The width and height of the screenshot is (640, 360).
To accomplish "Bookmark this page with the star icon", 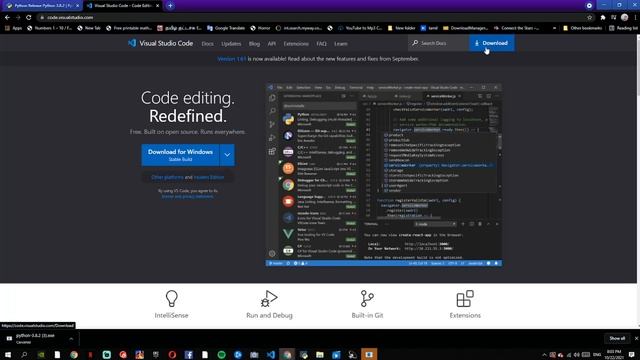I will (589, 18).
